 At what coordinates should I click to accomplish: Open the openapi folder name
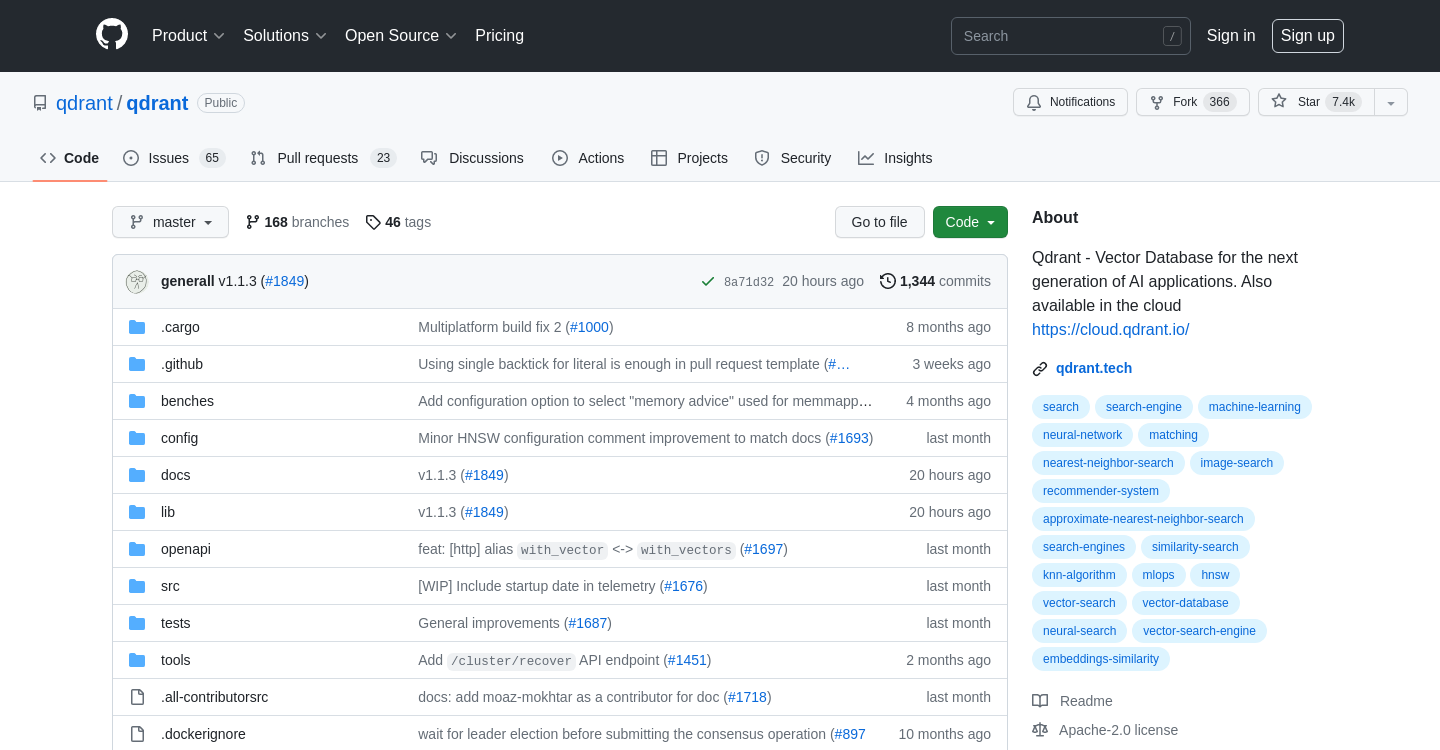(x=186, y=549)
